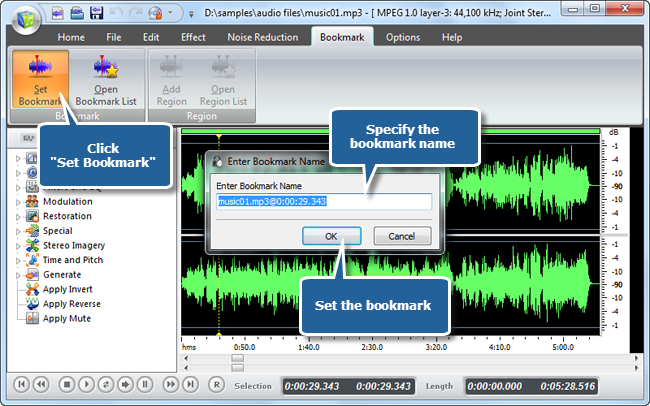The image size is (650, 406).
Task: Click the Generate icon in tree
Action: click(x=32, y=275)
